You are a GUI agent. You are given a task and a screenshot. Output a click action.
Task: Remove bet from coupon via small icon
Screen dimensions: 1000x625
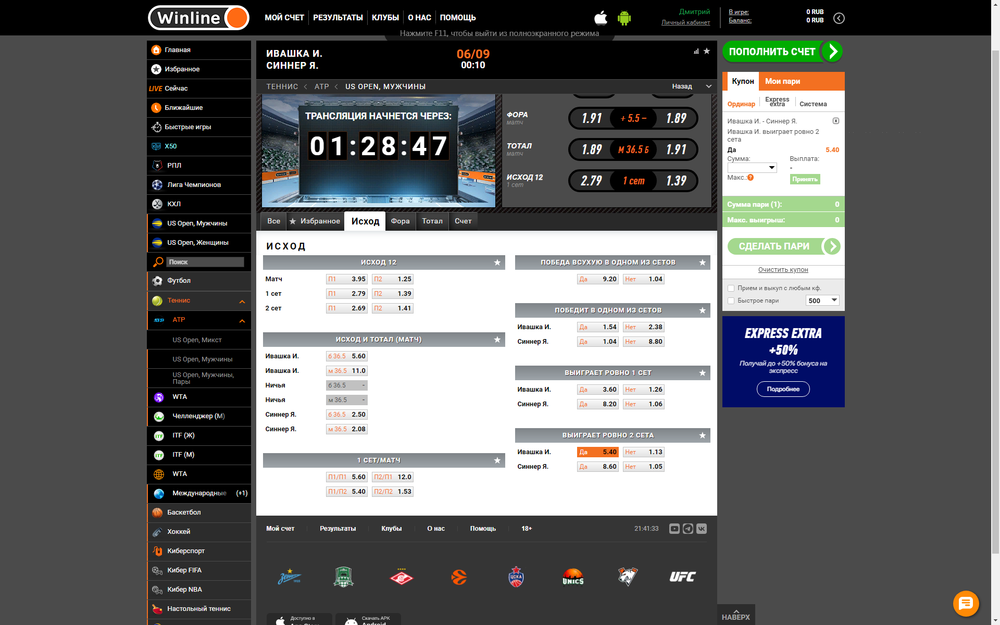pos(835,121)
